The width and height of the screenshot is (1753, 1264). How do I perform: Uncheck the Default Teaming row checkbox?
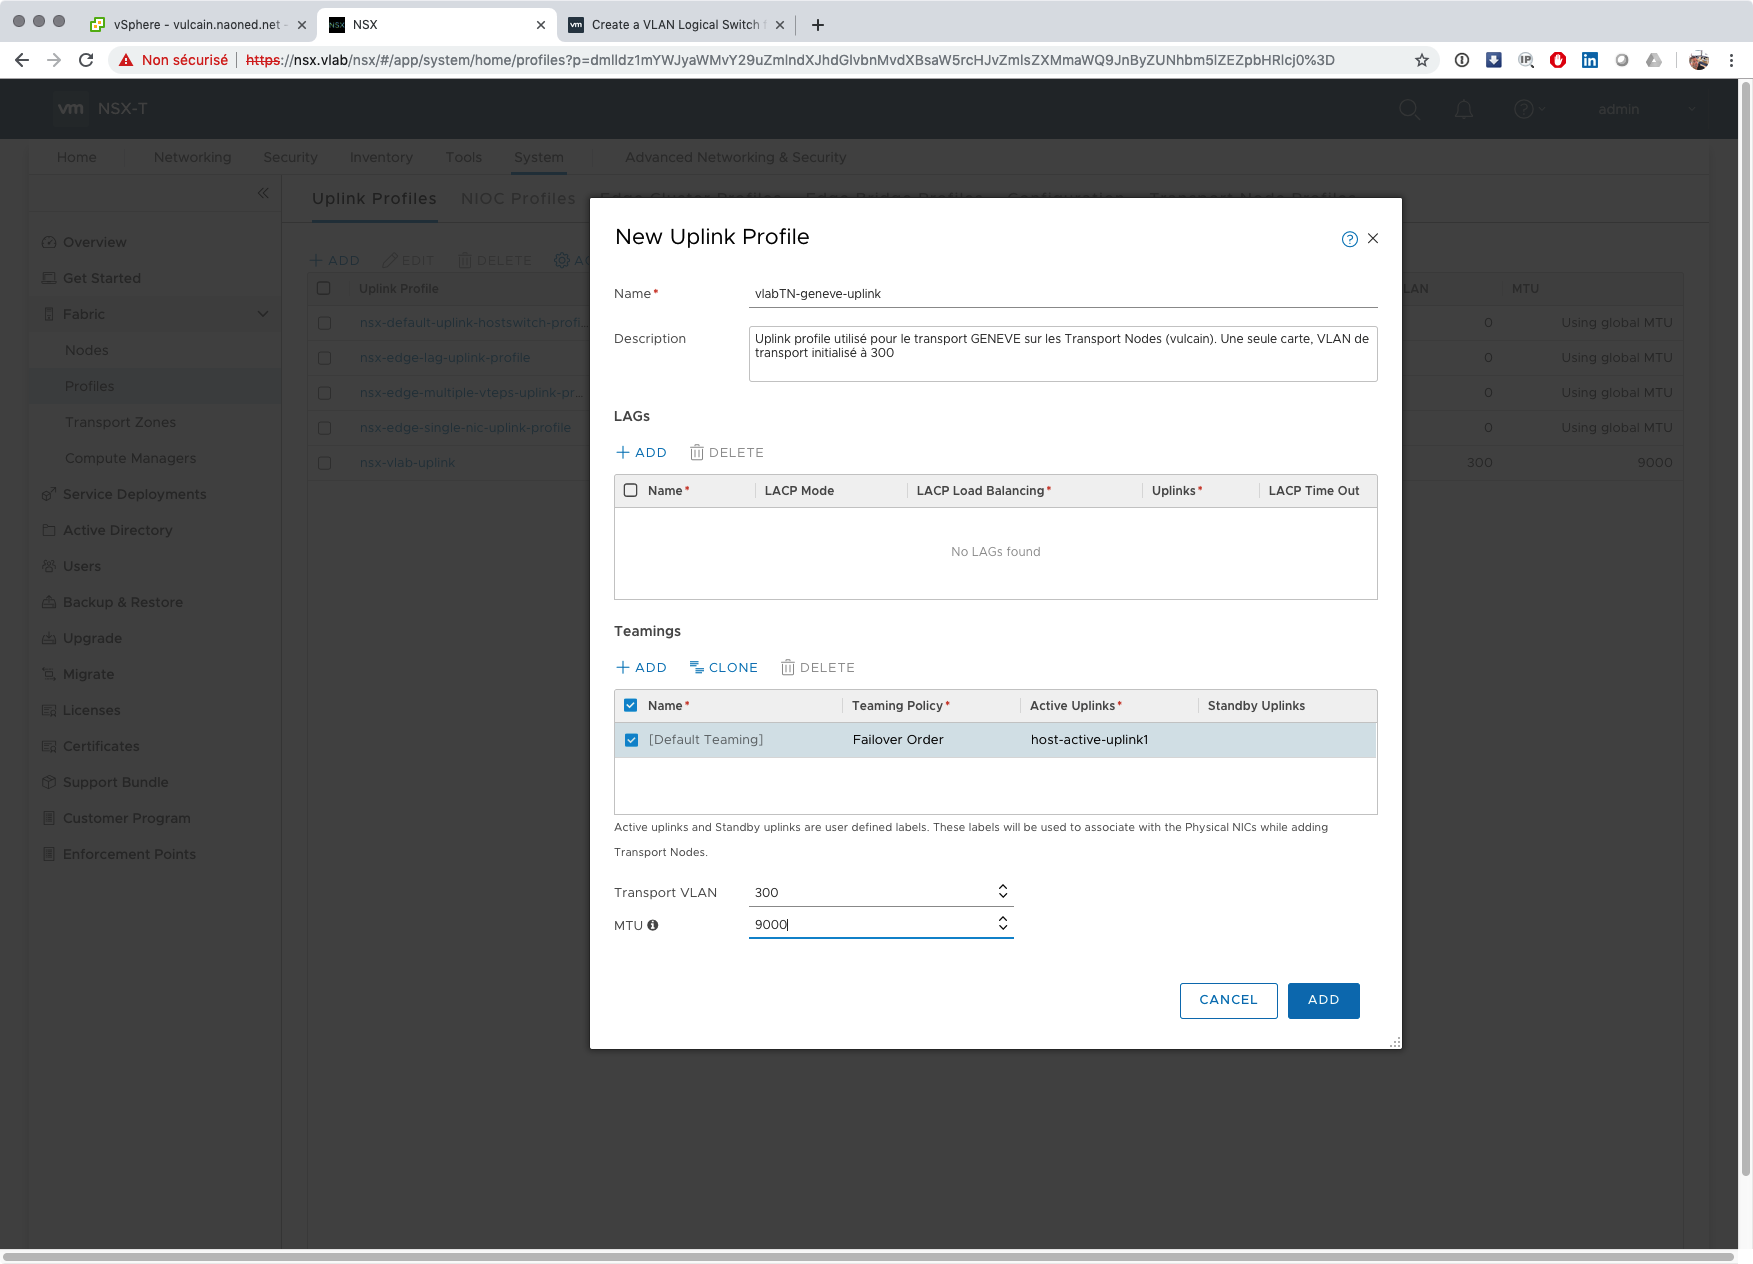[x=631, y=740]
